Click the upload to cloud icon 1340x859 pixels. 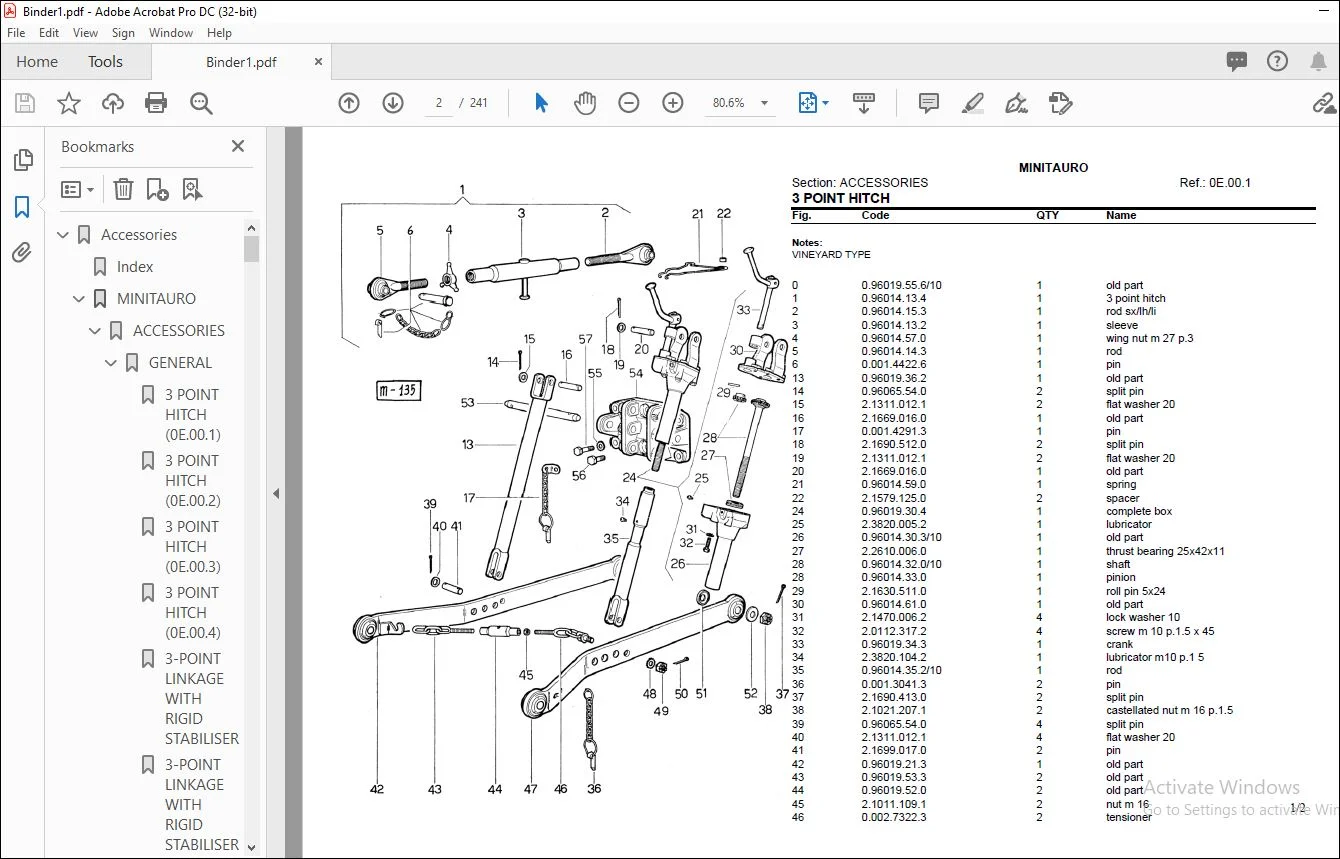point(113,103)
